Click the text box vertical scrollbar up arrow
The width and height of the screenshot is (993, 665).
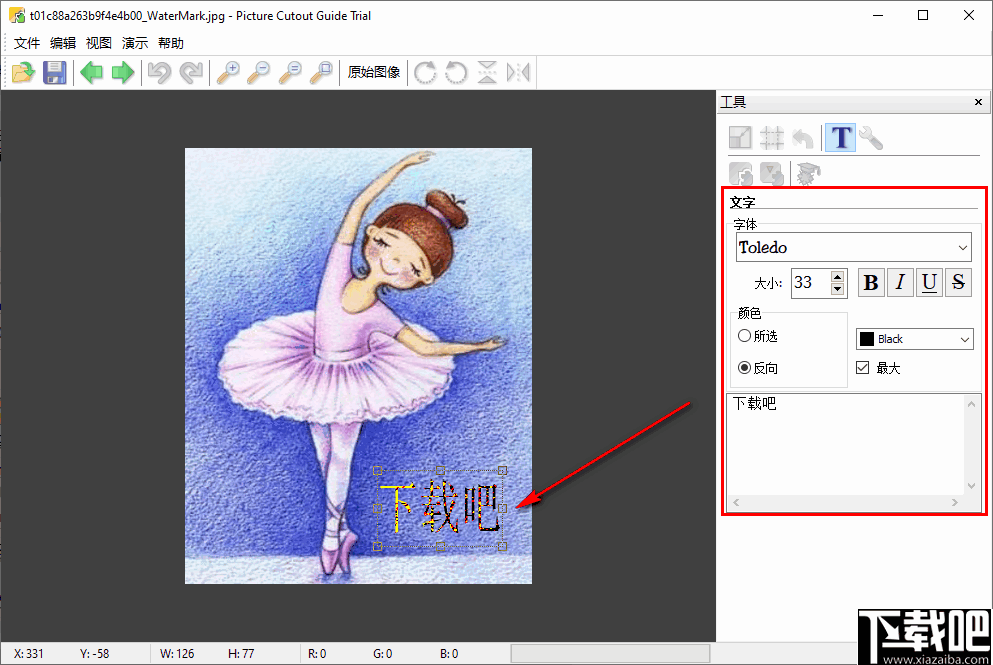click(971, 404)
